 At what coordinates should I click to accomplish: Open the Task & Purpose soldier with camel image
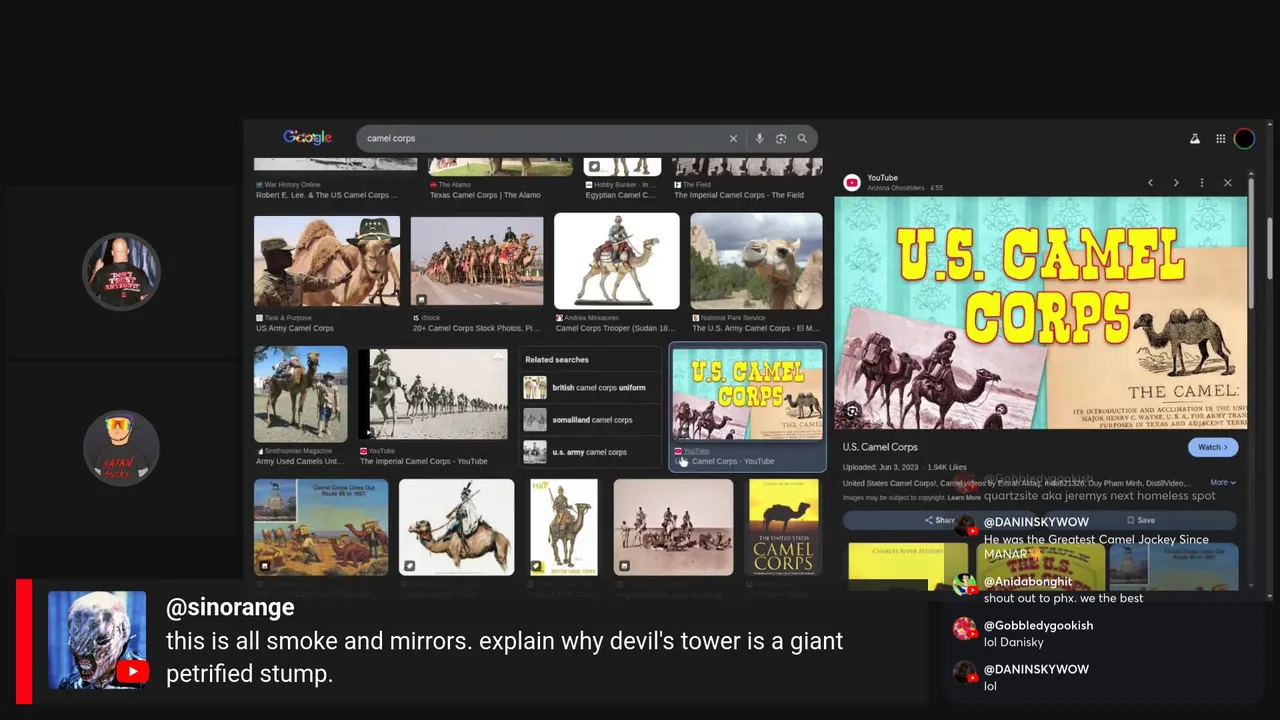[x=327, y=261]
